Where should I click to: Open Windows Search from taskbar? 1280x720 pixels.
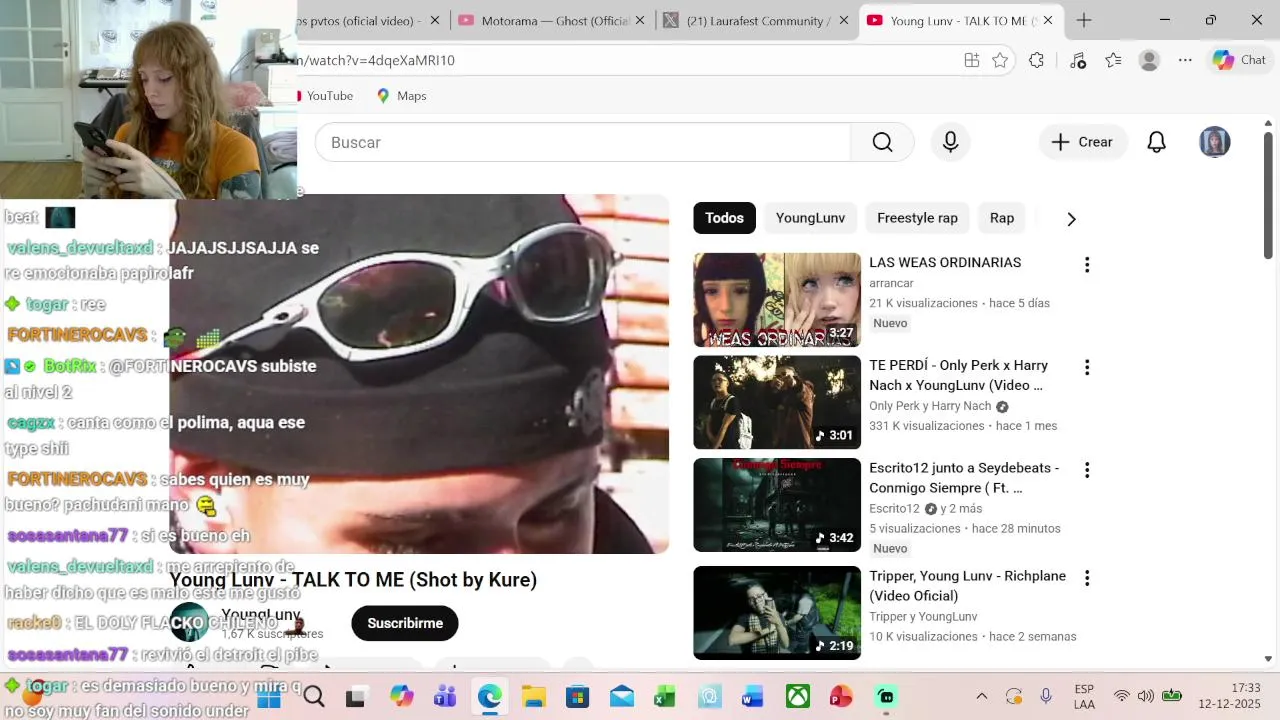tap(314, 697)
